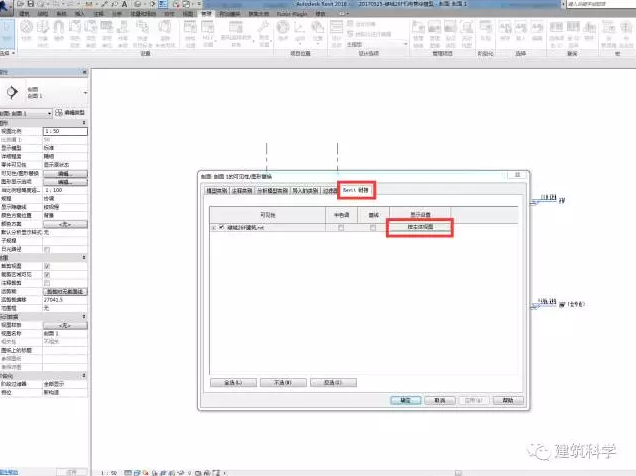Click Edit for Graphic Display Options
Viewport: 636px width, 476px height.
point(65,182)
